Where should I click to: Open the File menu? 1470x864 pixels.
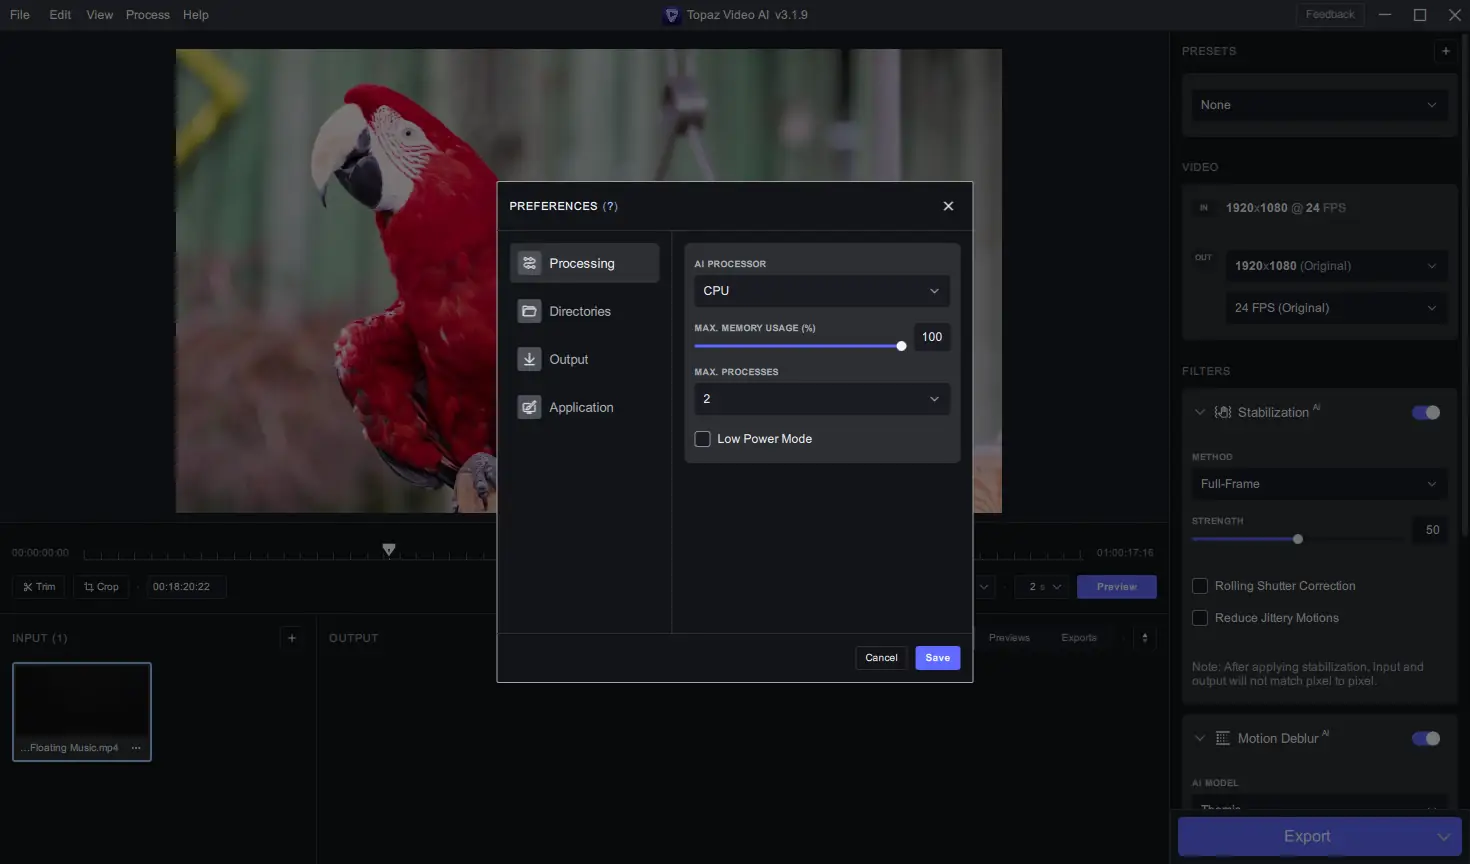pos(20,15)
